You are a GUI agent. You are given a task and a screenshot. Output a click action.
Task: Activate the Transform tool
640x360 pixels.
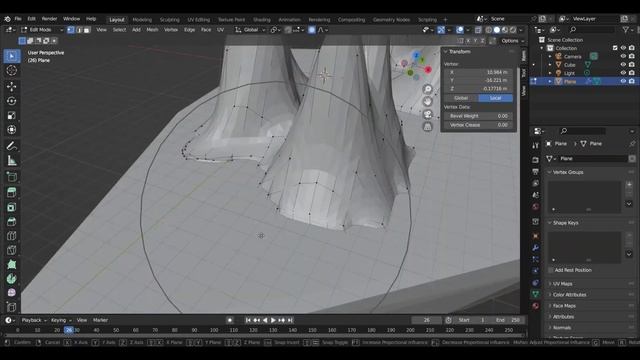12,130
